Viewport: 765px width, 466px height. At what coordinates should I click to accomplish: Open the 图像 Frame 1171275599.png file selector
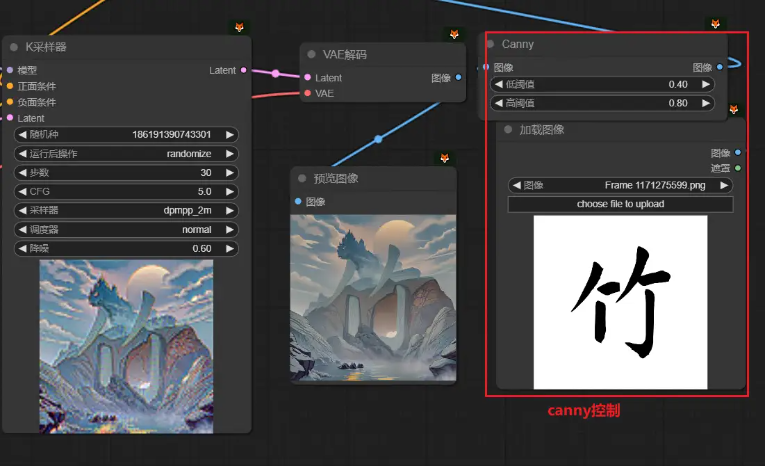[620, 185]
